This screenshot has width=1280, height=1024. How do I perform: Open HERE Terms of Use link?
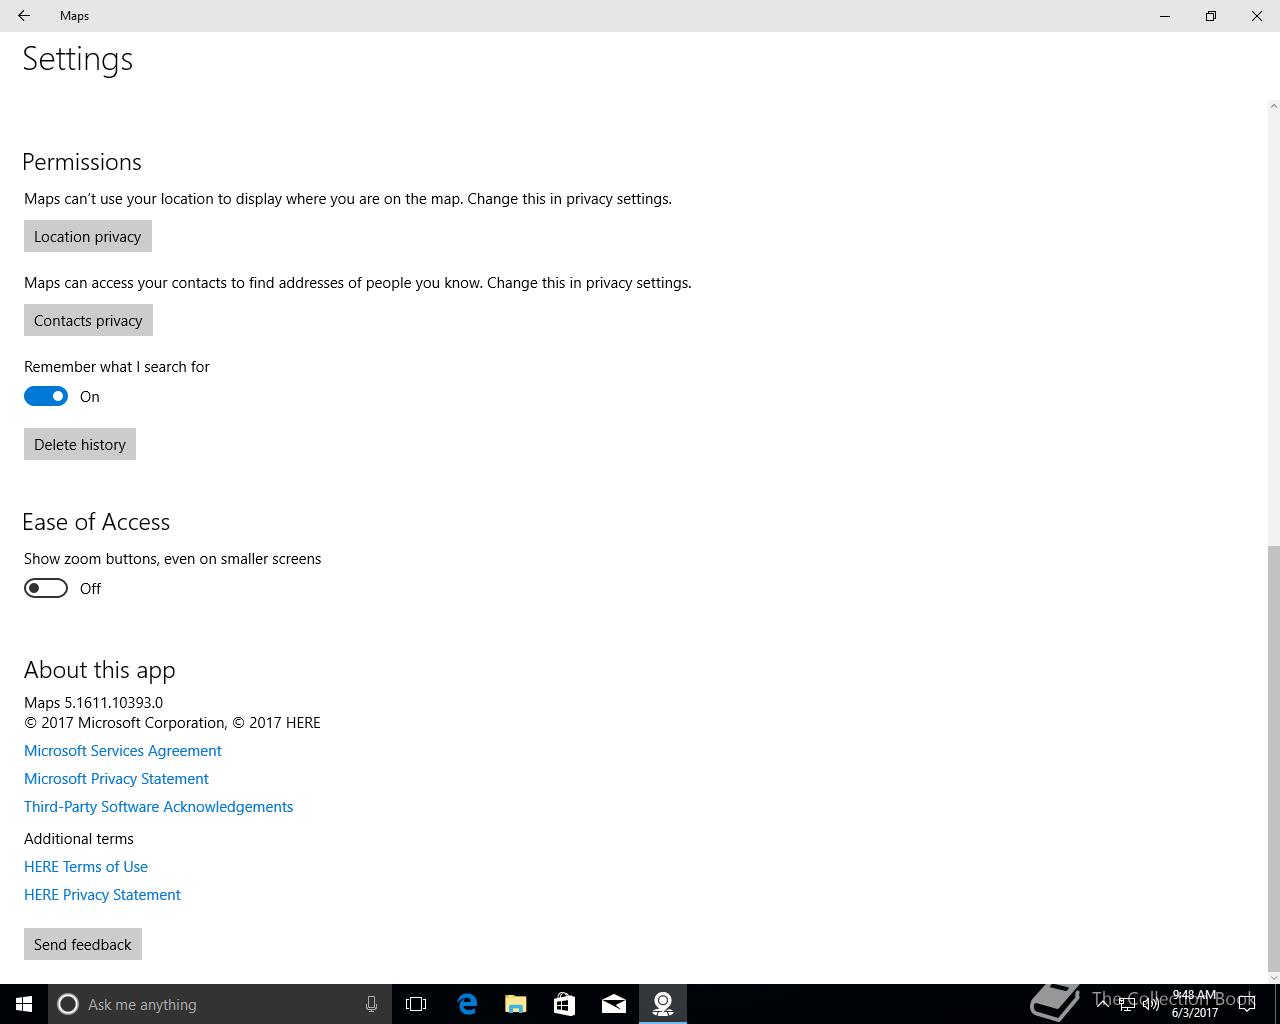pyautogui.click(x=86, y=866)
